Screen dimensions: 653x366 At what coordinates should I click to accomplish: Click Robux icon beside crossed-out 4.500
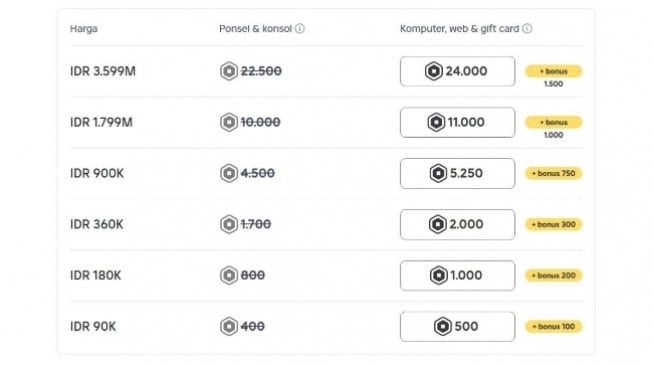[x=229, y=173]
